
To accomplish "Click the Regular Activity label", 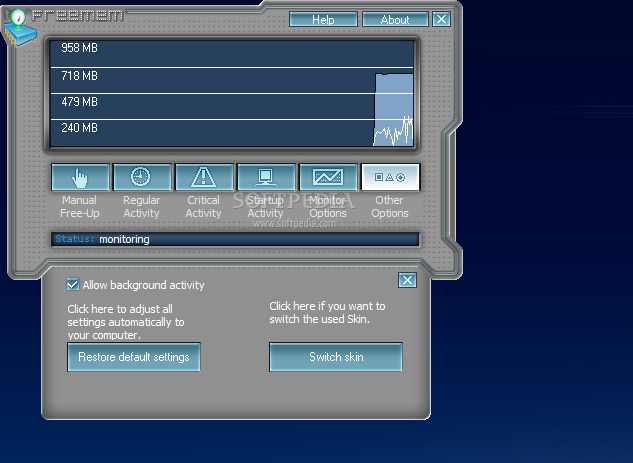I will pos(142,207).
